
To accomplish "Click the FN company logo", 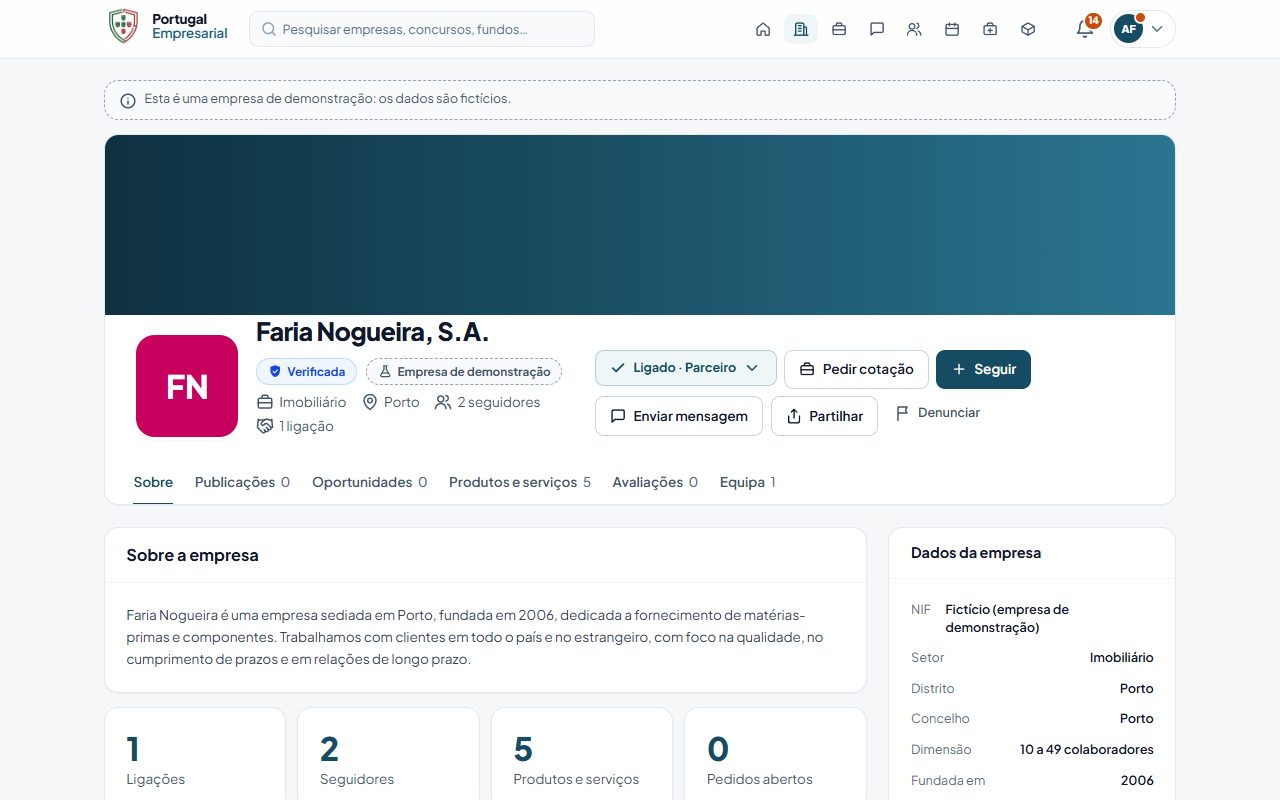I will click(x=187, y=386).
